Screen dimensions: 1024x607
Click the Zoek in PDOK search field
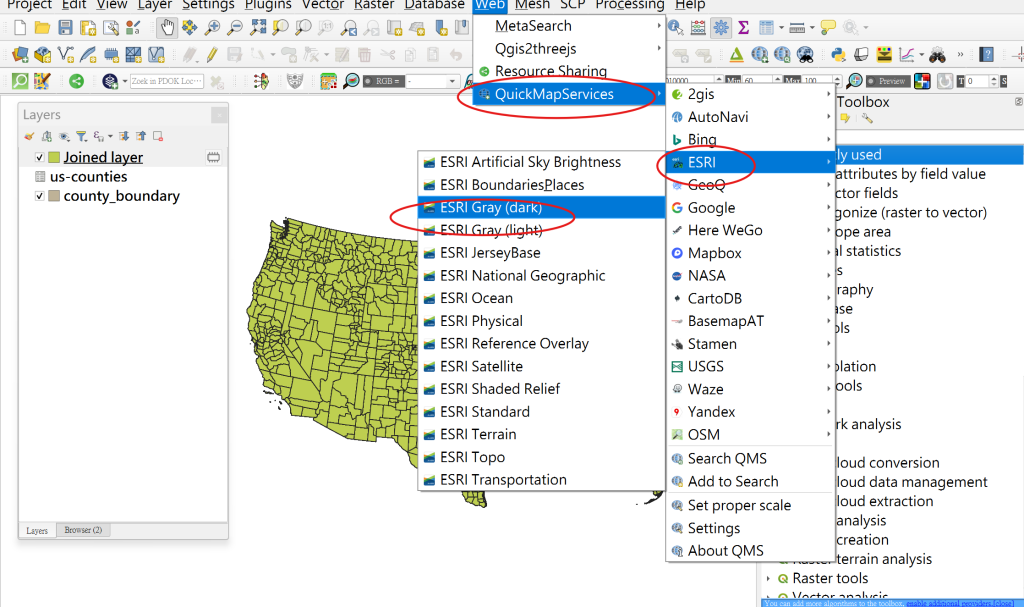pos(167,81)
